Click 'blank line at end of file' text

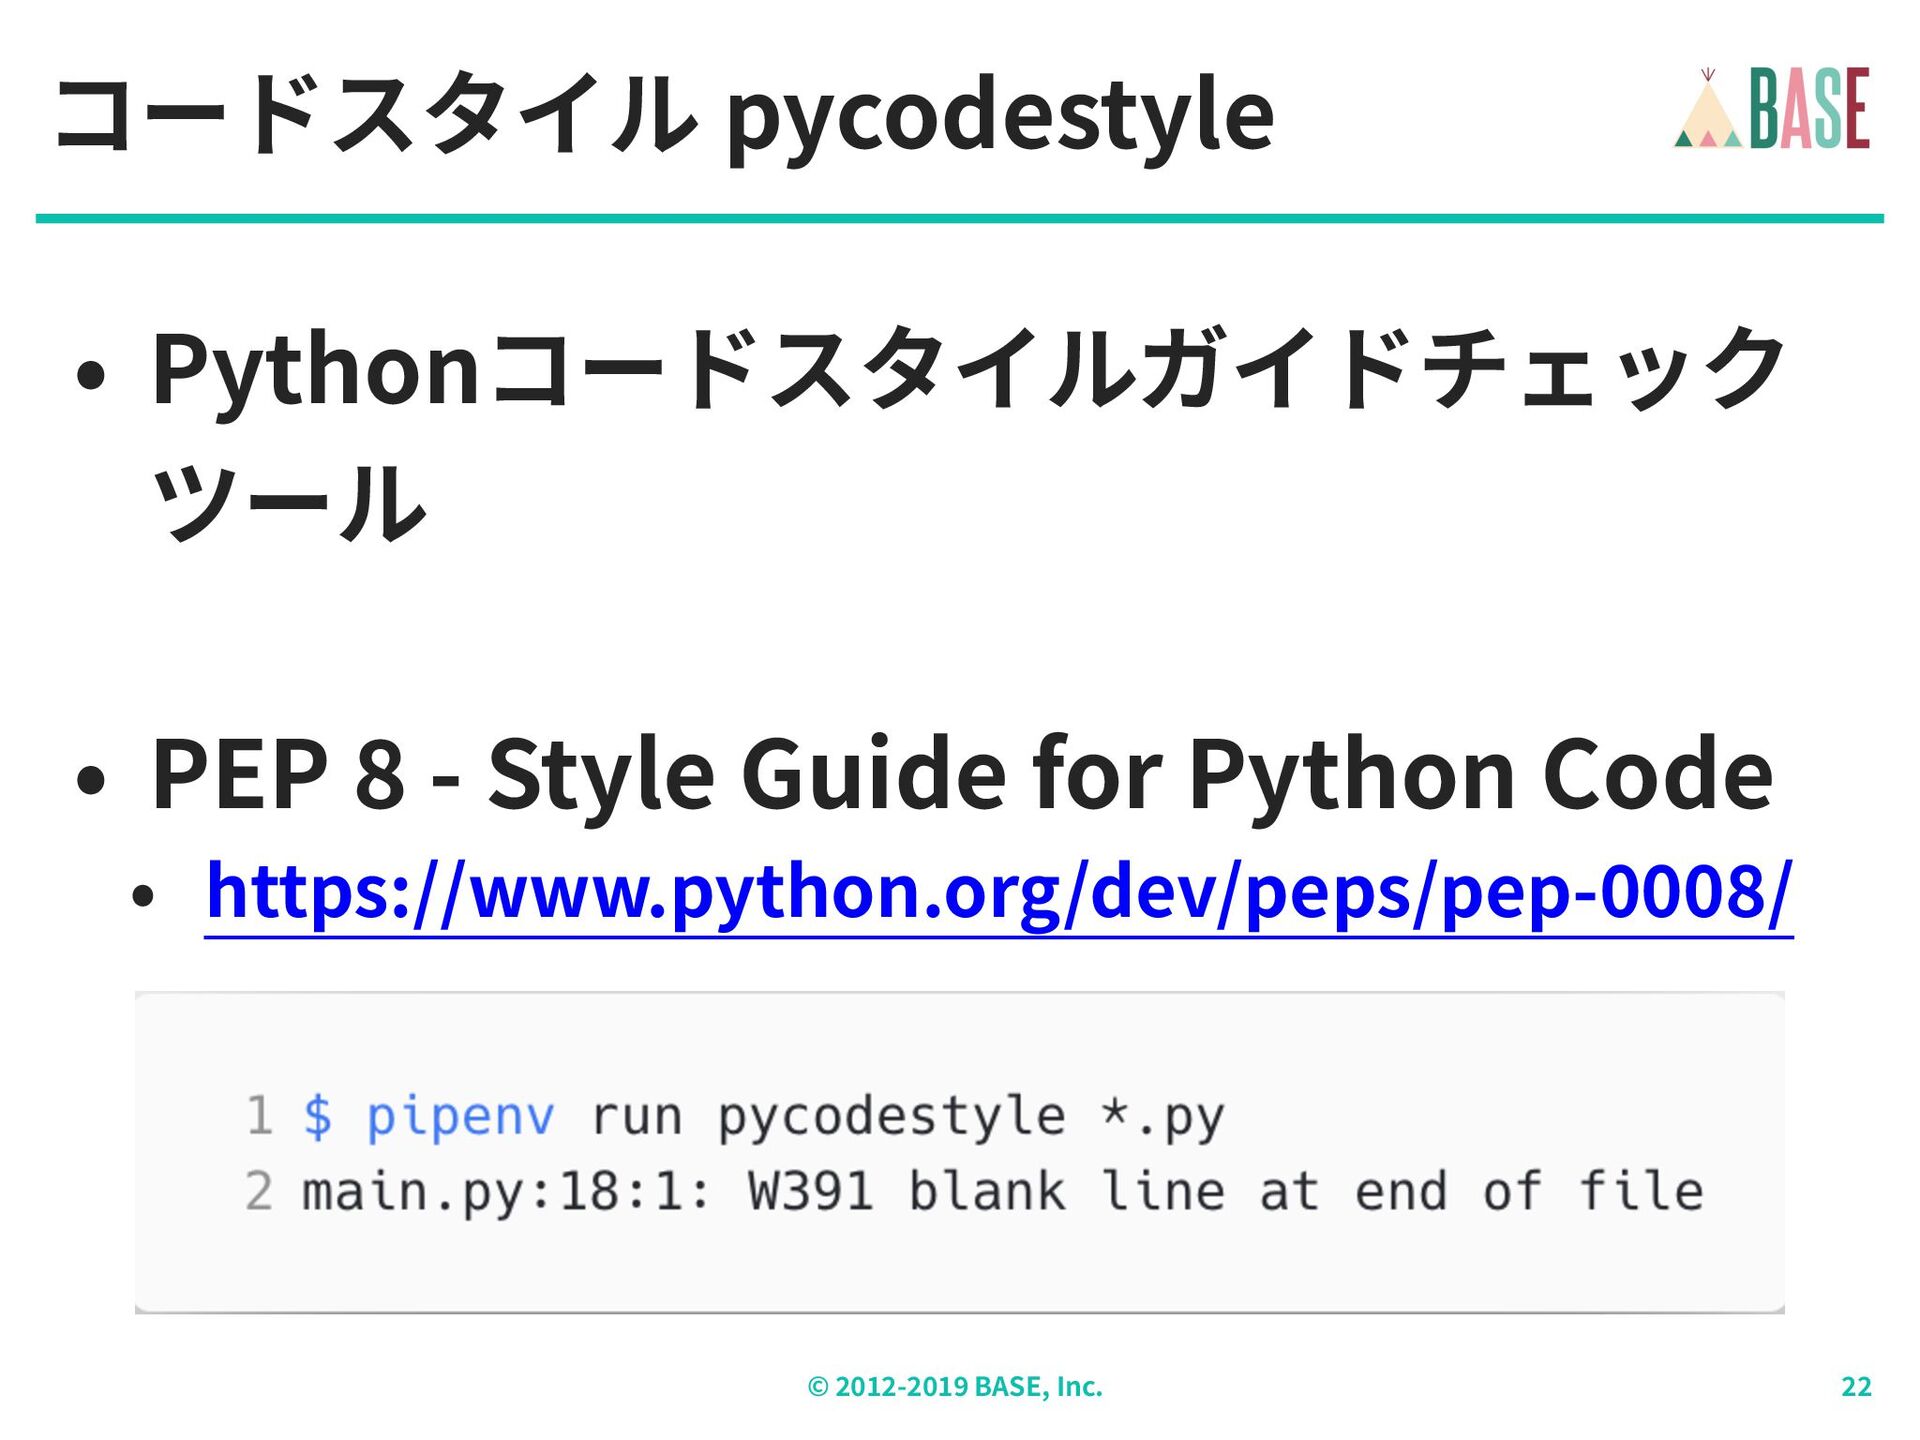[1305, 1191]
